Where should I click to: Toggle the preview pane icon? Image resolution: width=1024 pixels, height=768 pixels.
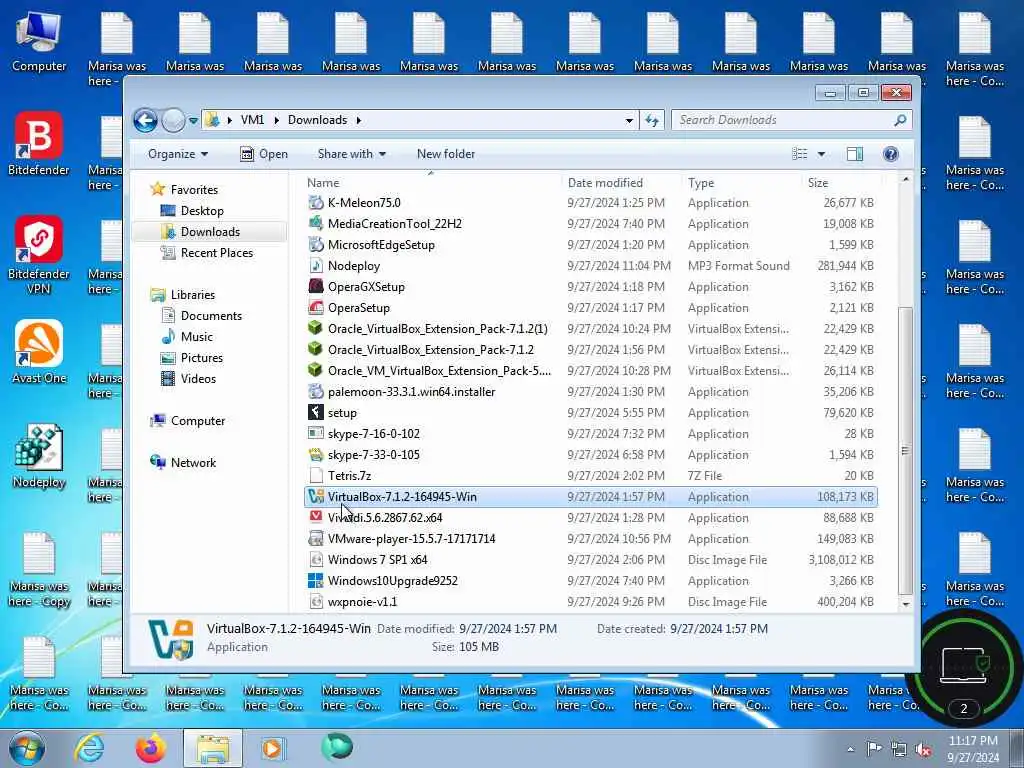pos(854,153)
